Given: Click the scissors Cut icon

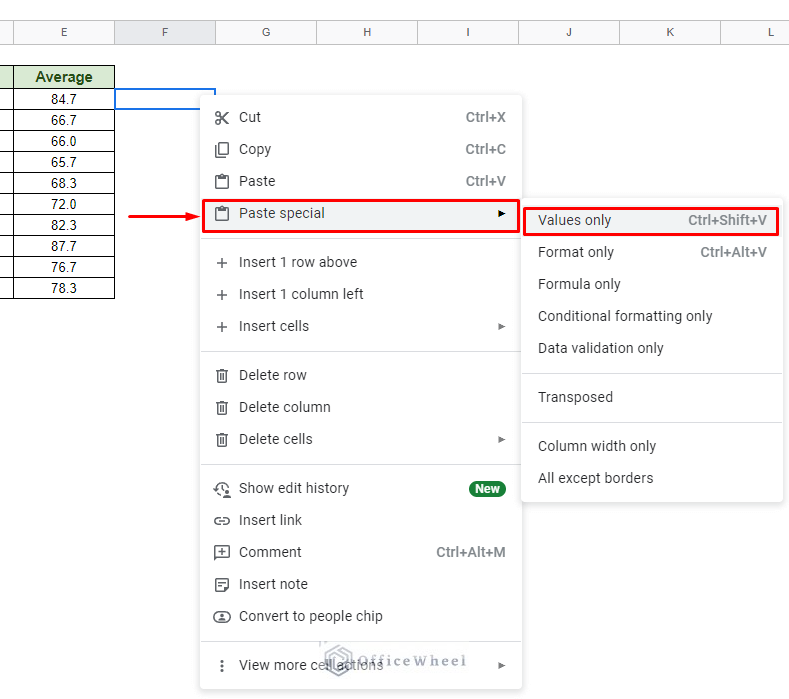Looking at the screenshot, I should pos(221,118).
